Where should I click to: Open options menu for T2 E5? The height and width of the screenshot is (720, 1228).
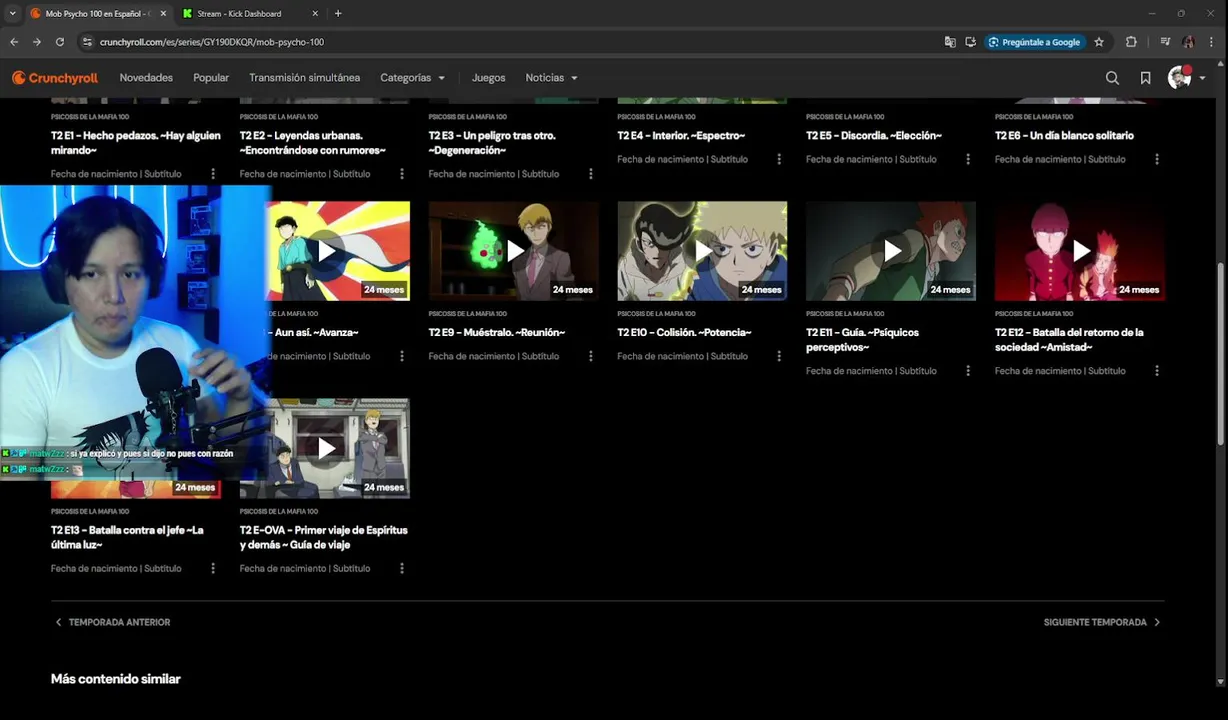968,159
